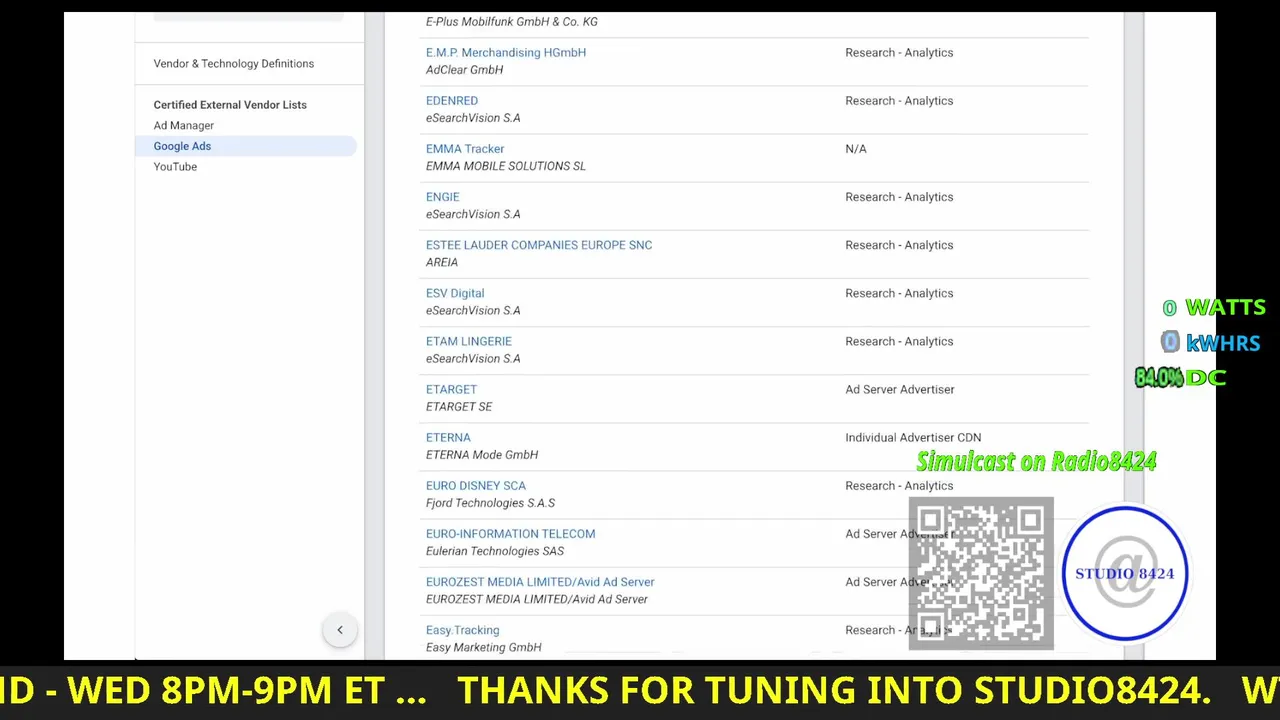Open EDENRED vendor link
The width and height of the screenshot is (1280, 720).
pos(452,101)
